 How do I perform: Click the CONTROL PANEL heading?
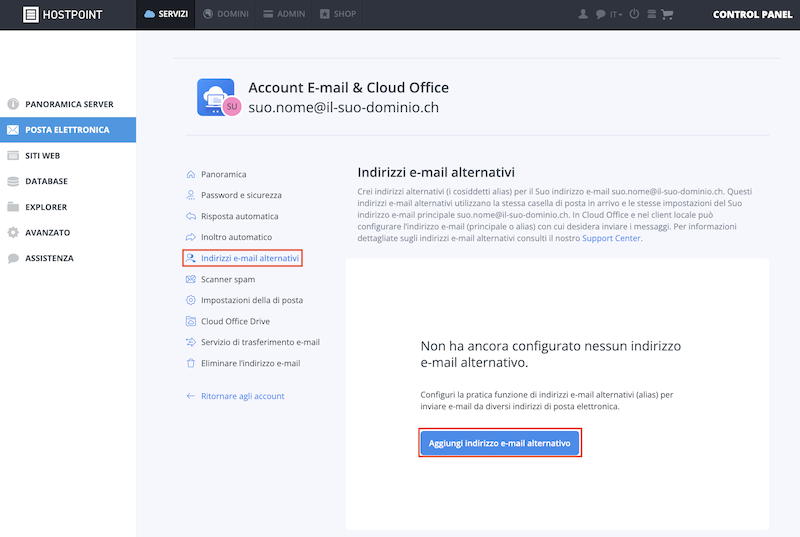[x=753, y=14]
